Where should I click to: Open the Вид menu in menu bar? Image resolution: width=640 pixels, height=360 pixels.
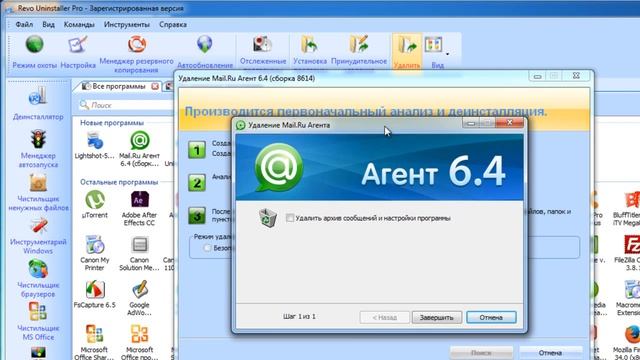point(48,24)
